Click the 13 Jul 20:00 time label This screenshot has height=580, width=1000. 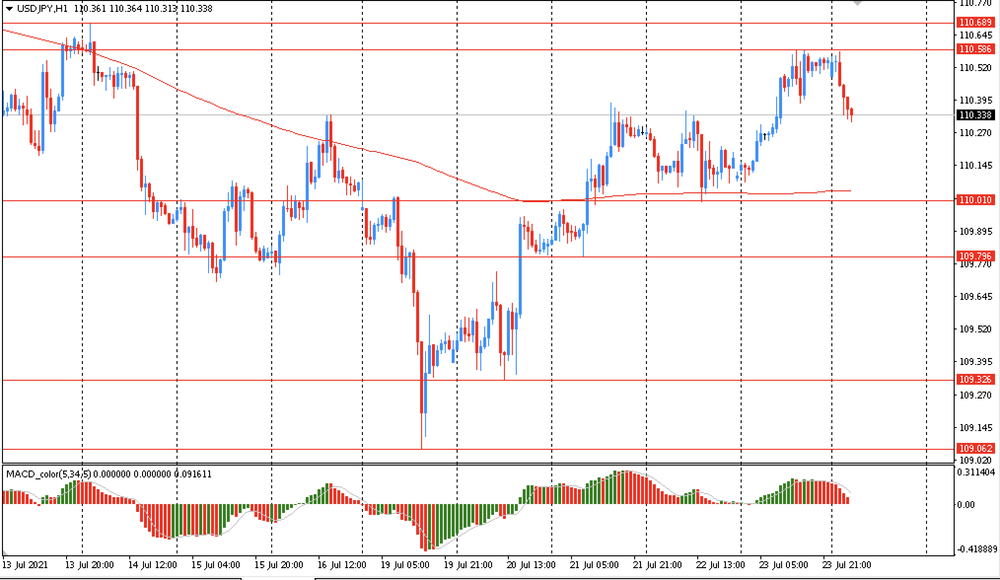89,565
